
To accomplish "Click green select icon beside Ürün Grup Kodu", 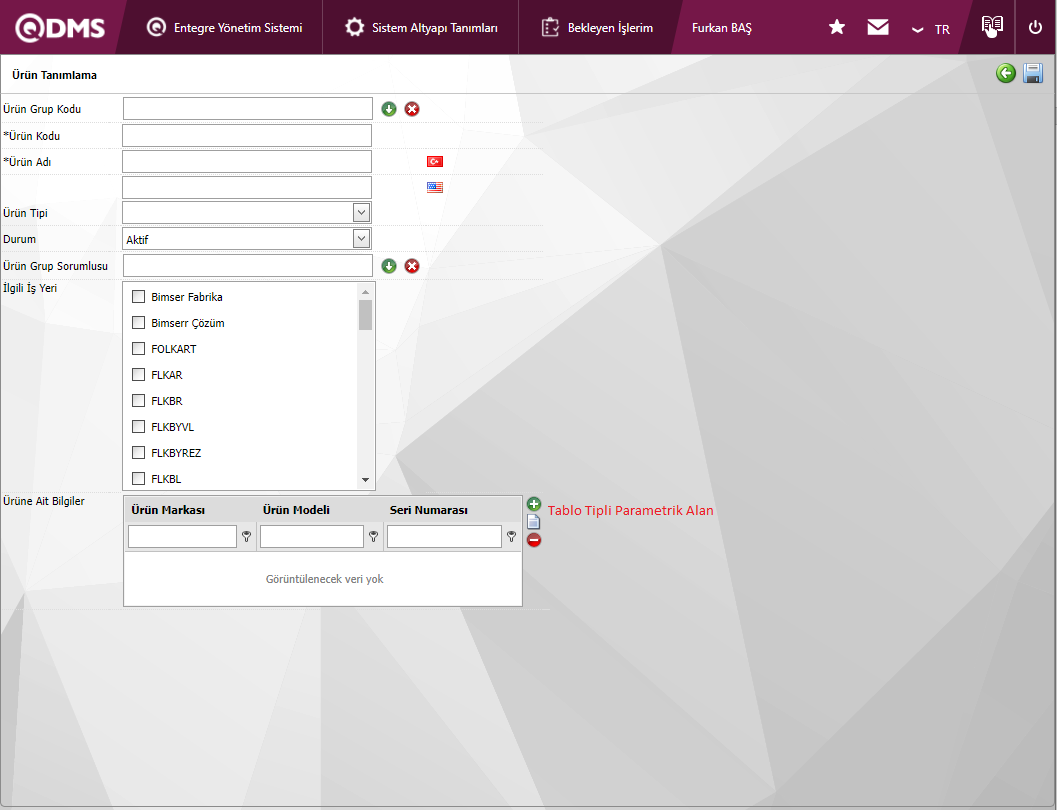I will coord(389,109).
